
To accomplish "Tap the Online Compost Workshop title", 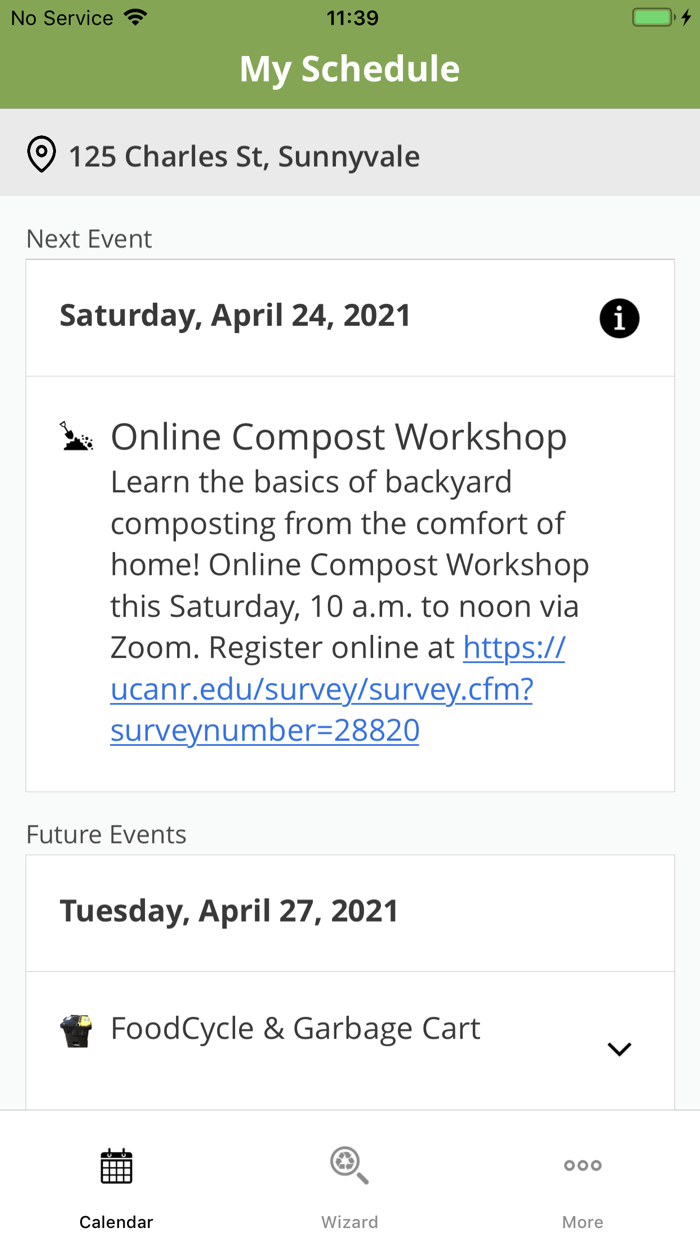I will (x=339, y=437).
